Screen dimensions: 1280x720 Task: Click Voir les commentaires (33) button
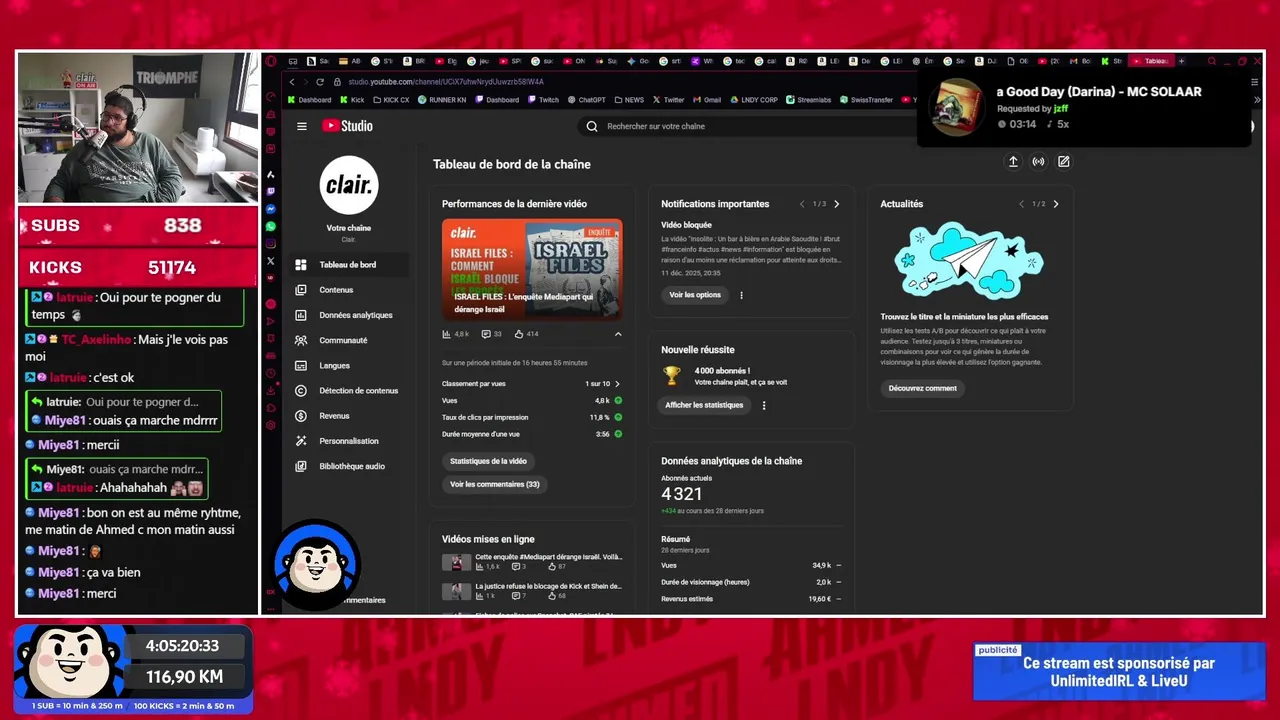(x=494, y=484)
